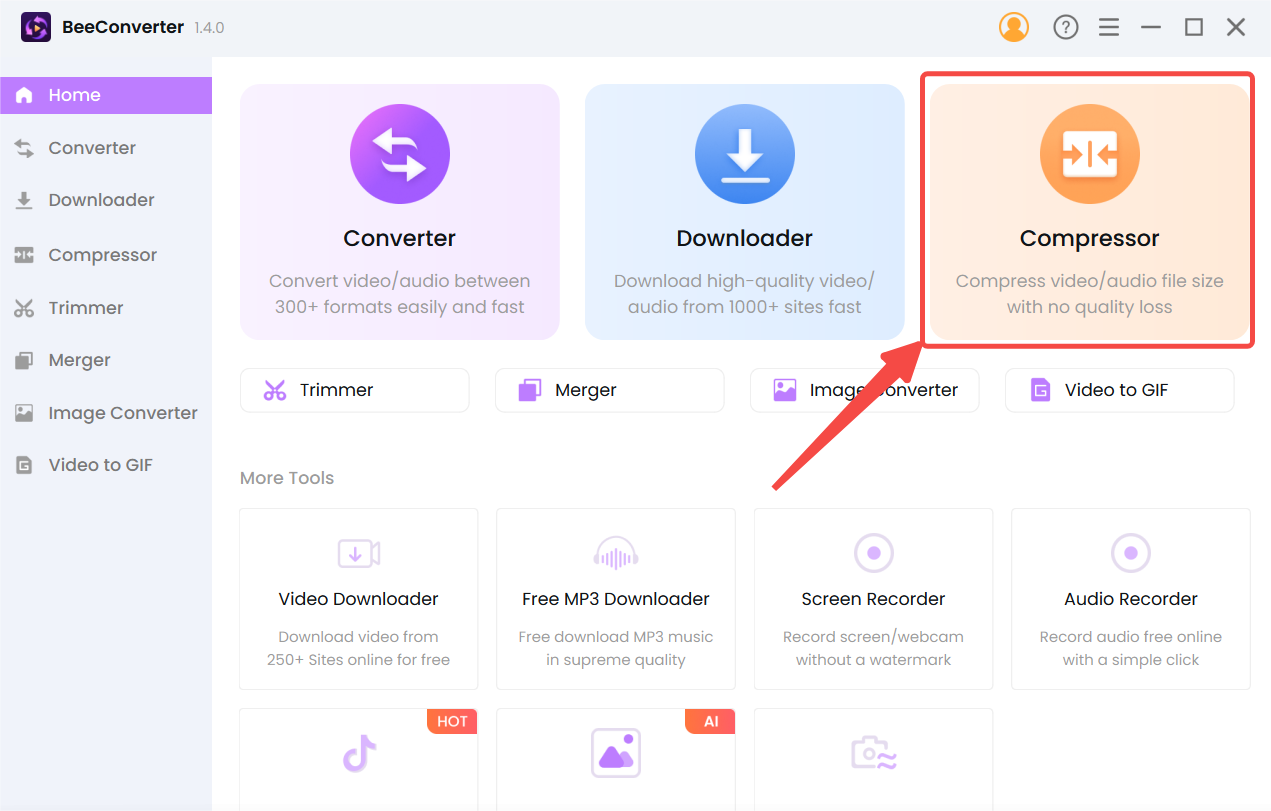1271x811 pixels.
Task: Click the Converter card title
Action: pos(400,238)
